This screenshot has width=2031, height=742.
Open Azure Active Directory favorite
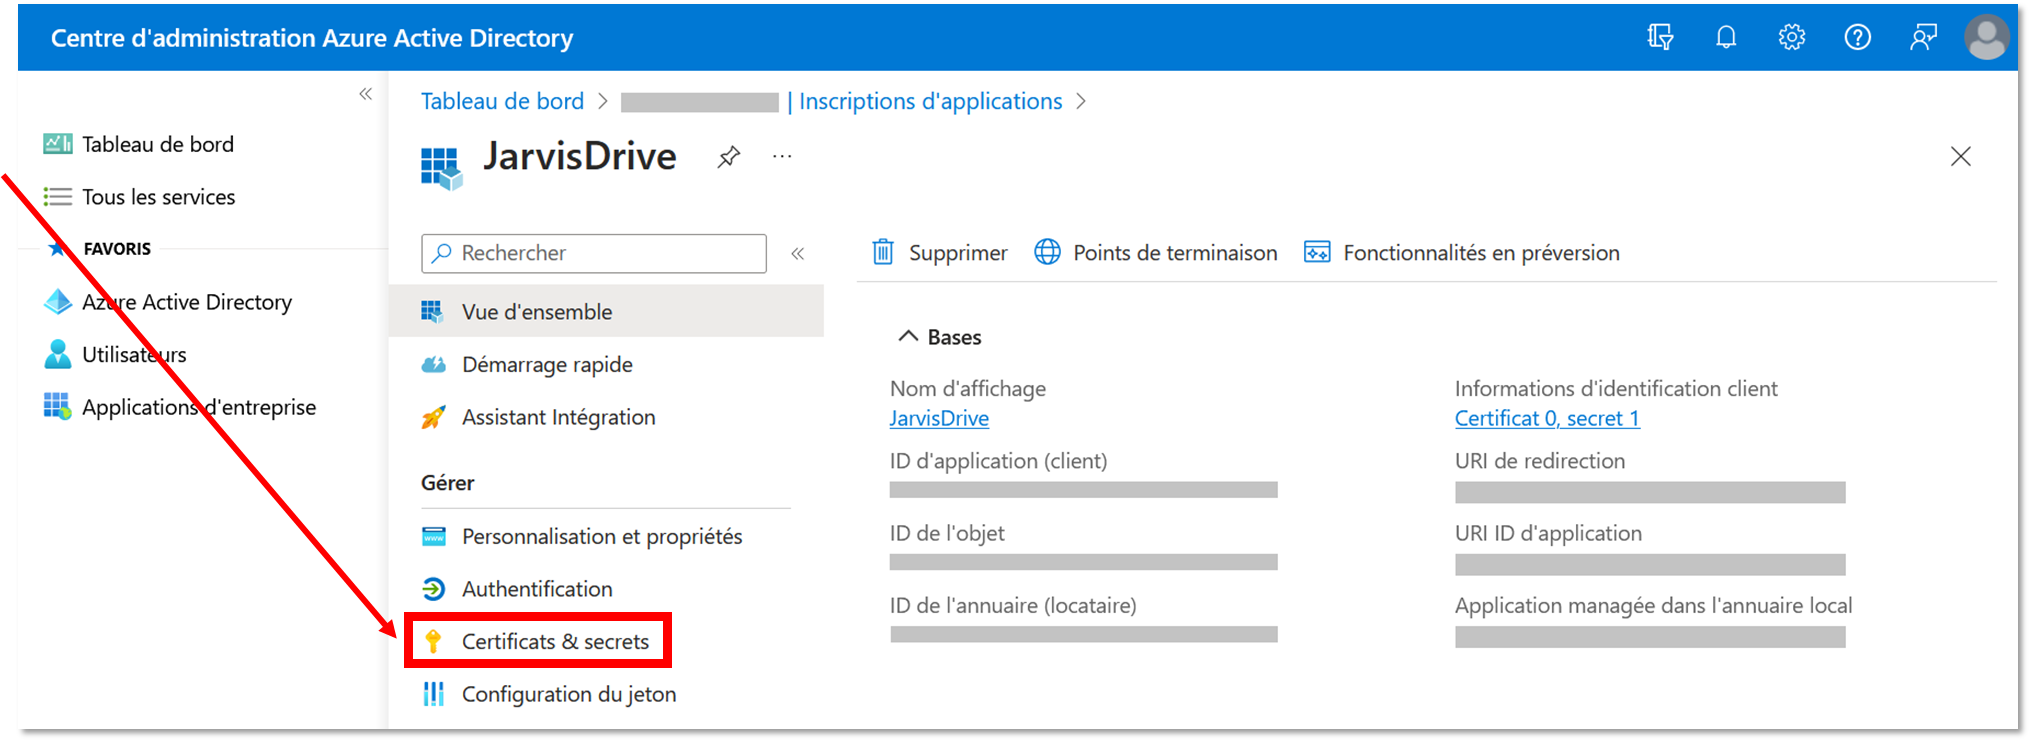(x=187, y=302)
